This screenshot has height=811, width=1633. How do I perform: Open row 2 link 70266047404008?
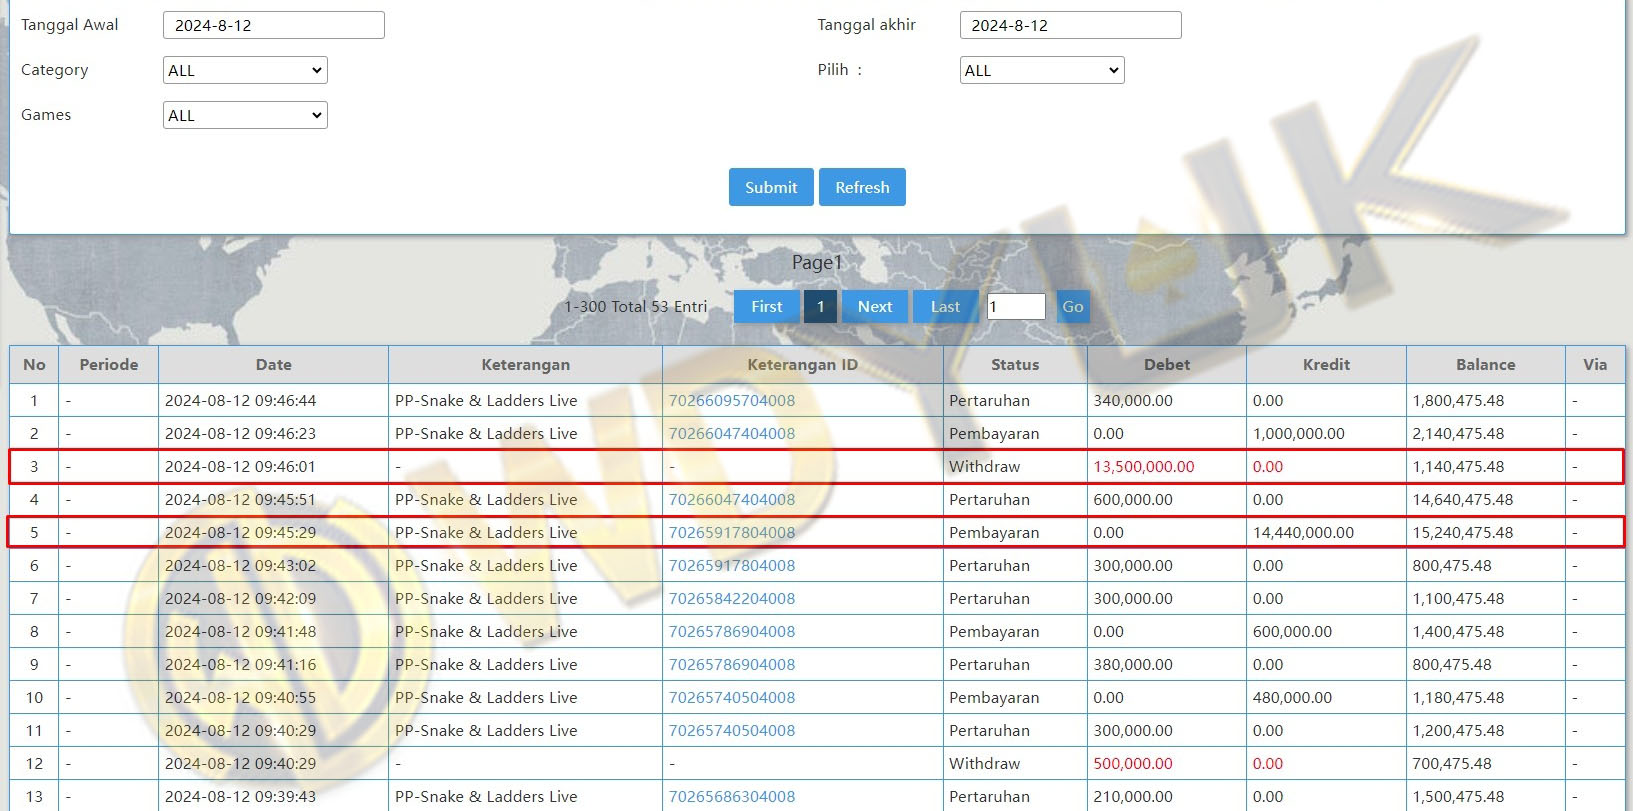[x=732, y=433]
